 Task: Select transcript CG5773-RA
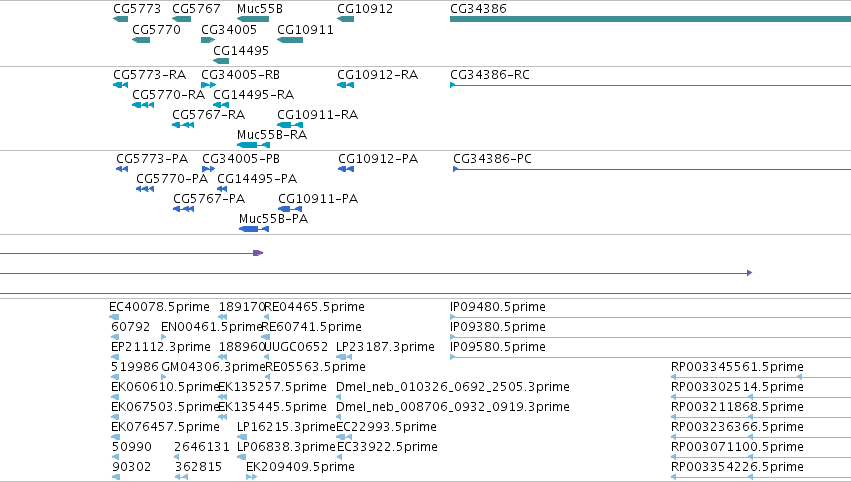point(149,74)
